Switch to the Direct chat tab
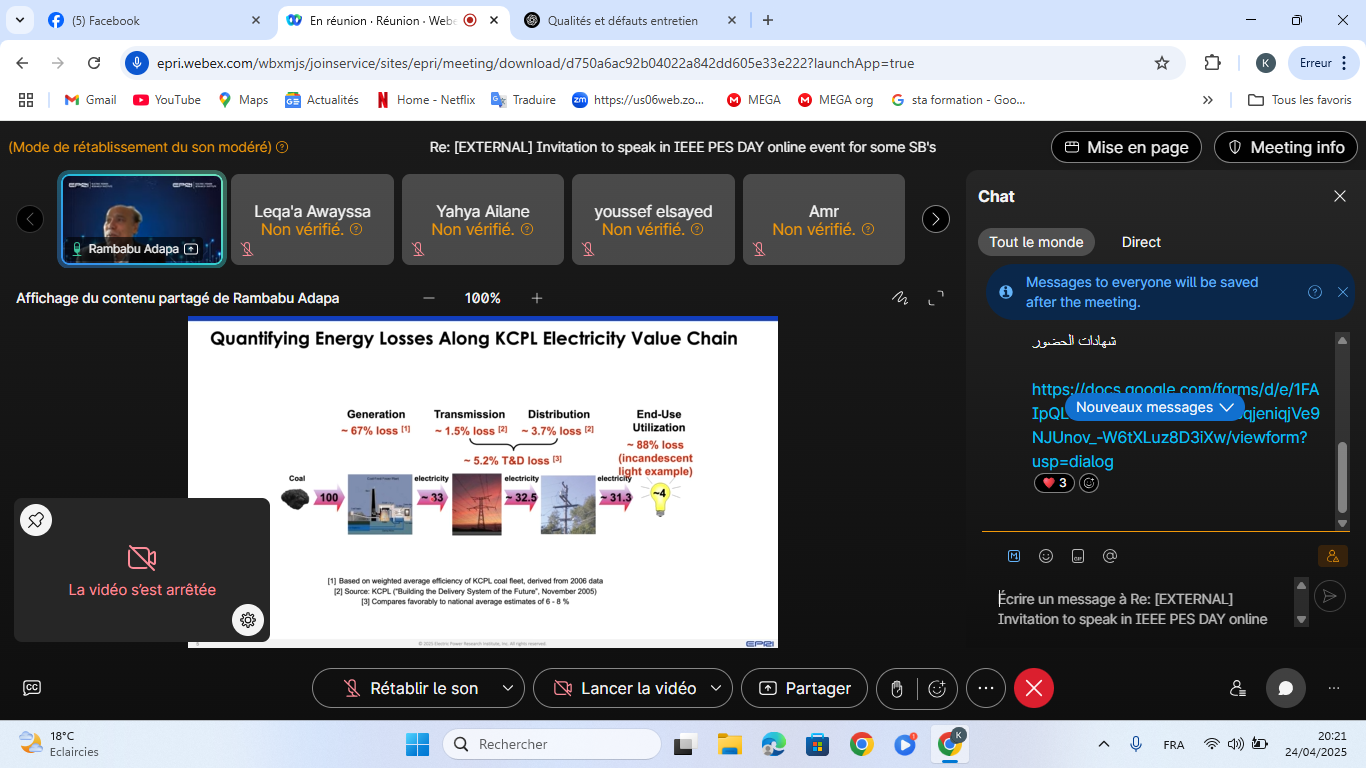Screen dimensions: 1366x768 (1141, 242)
